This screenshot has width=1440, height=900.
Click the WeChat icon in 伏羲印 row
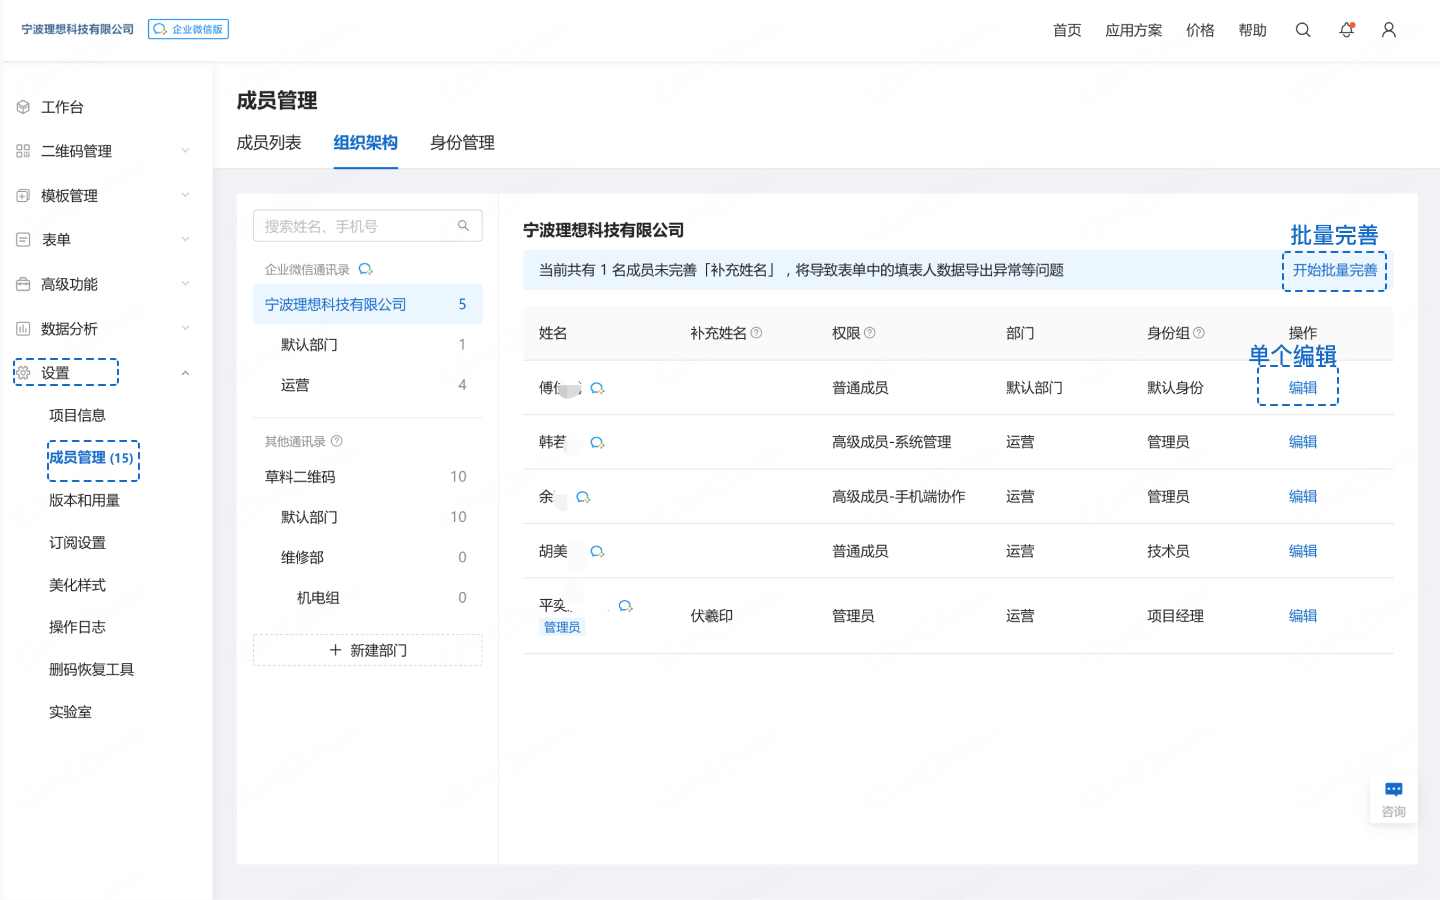click(625, 606)
